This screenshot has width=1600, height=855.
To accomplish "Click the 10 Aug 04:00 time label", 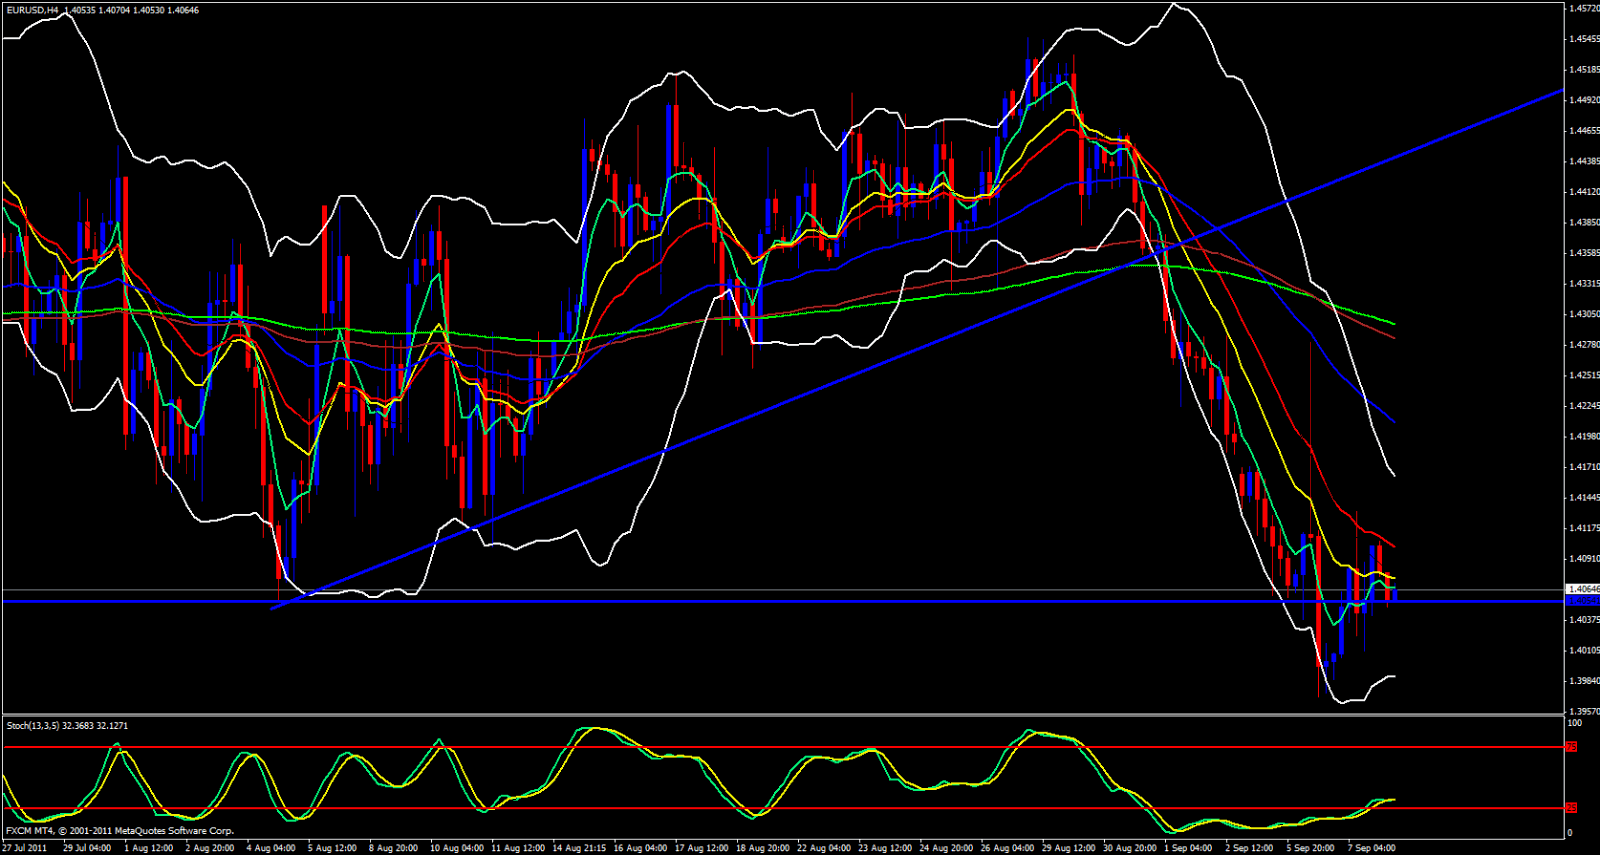I will pyautogui.click(x=456, y=848).
